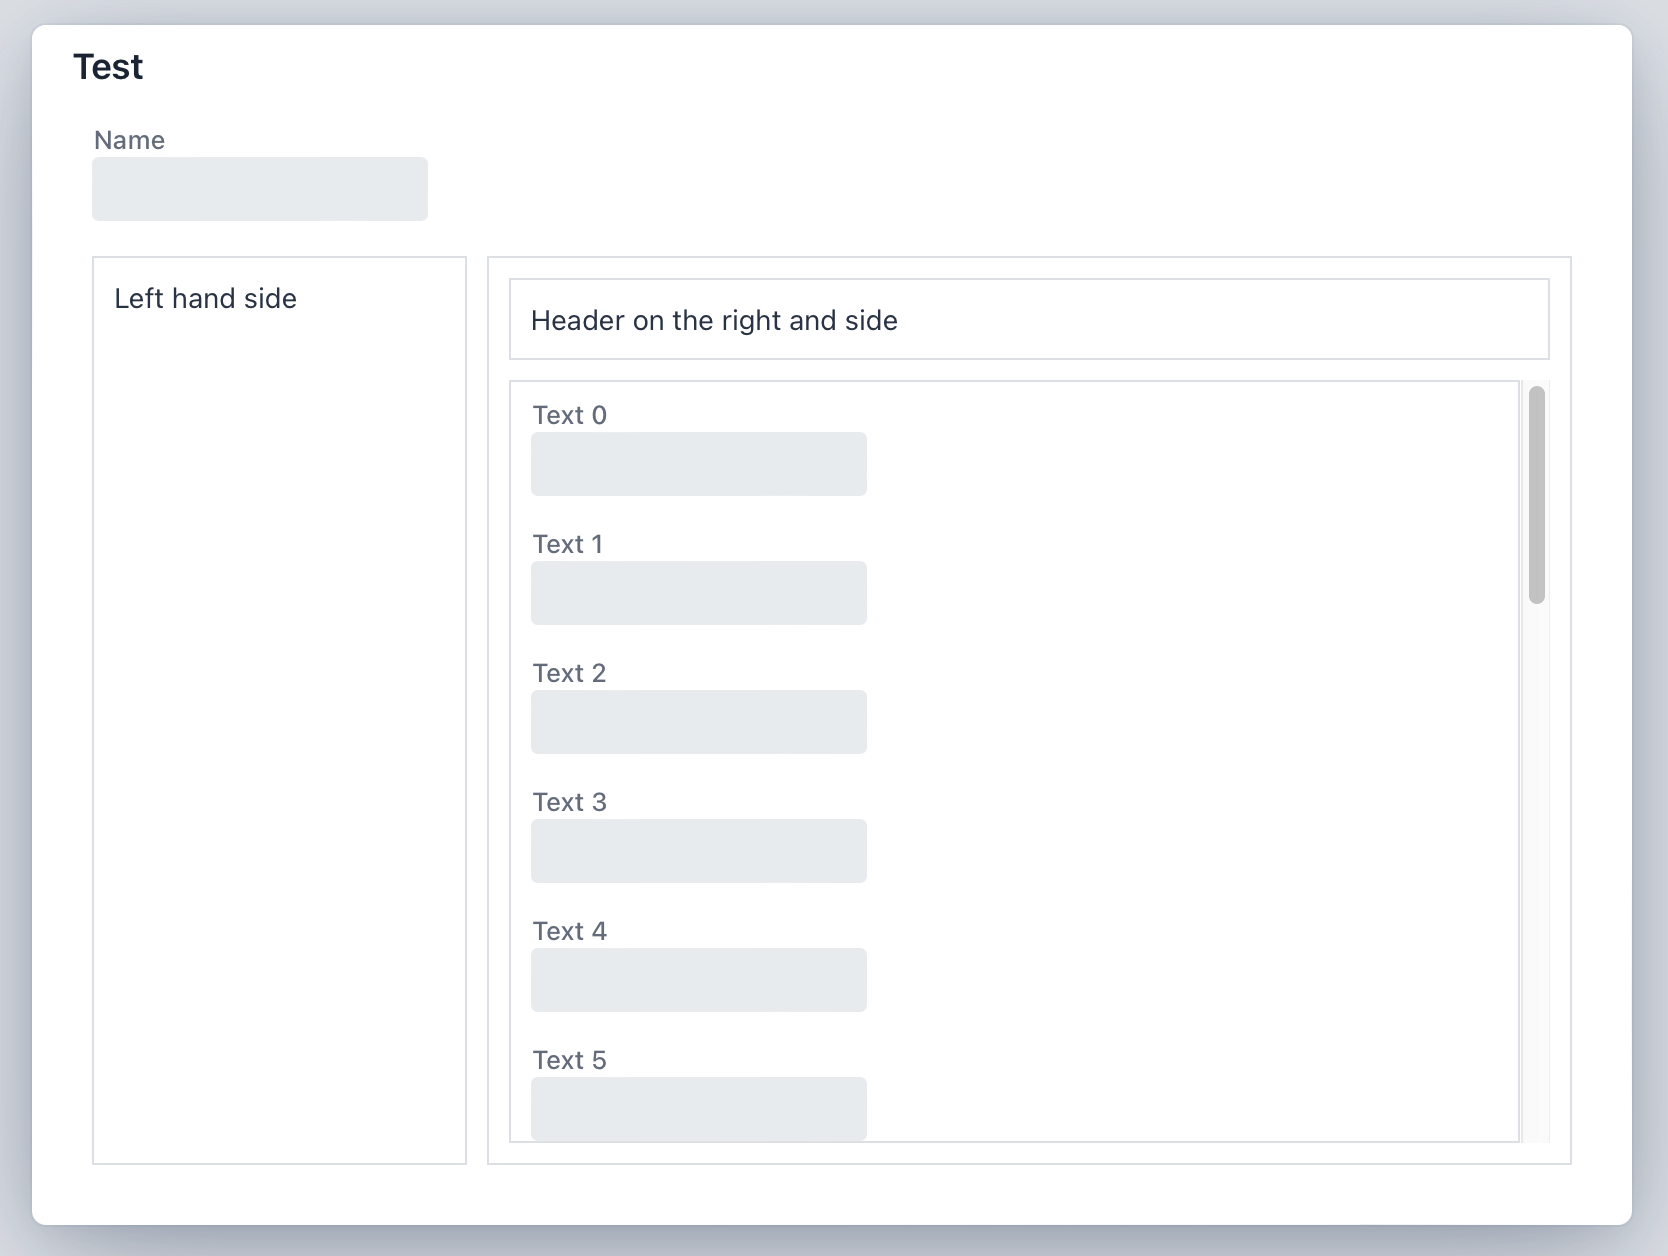Viewport: 1668px width, 1256px height.
Task: Click the Name input field
Action: (259, 189)
